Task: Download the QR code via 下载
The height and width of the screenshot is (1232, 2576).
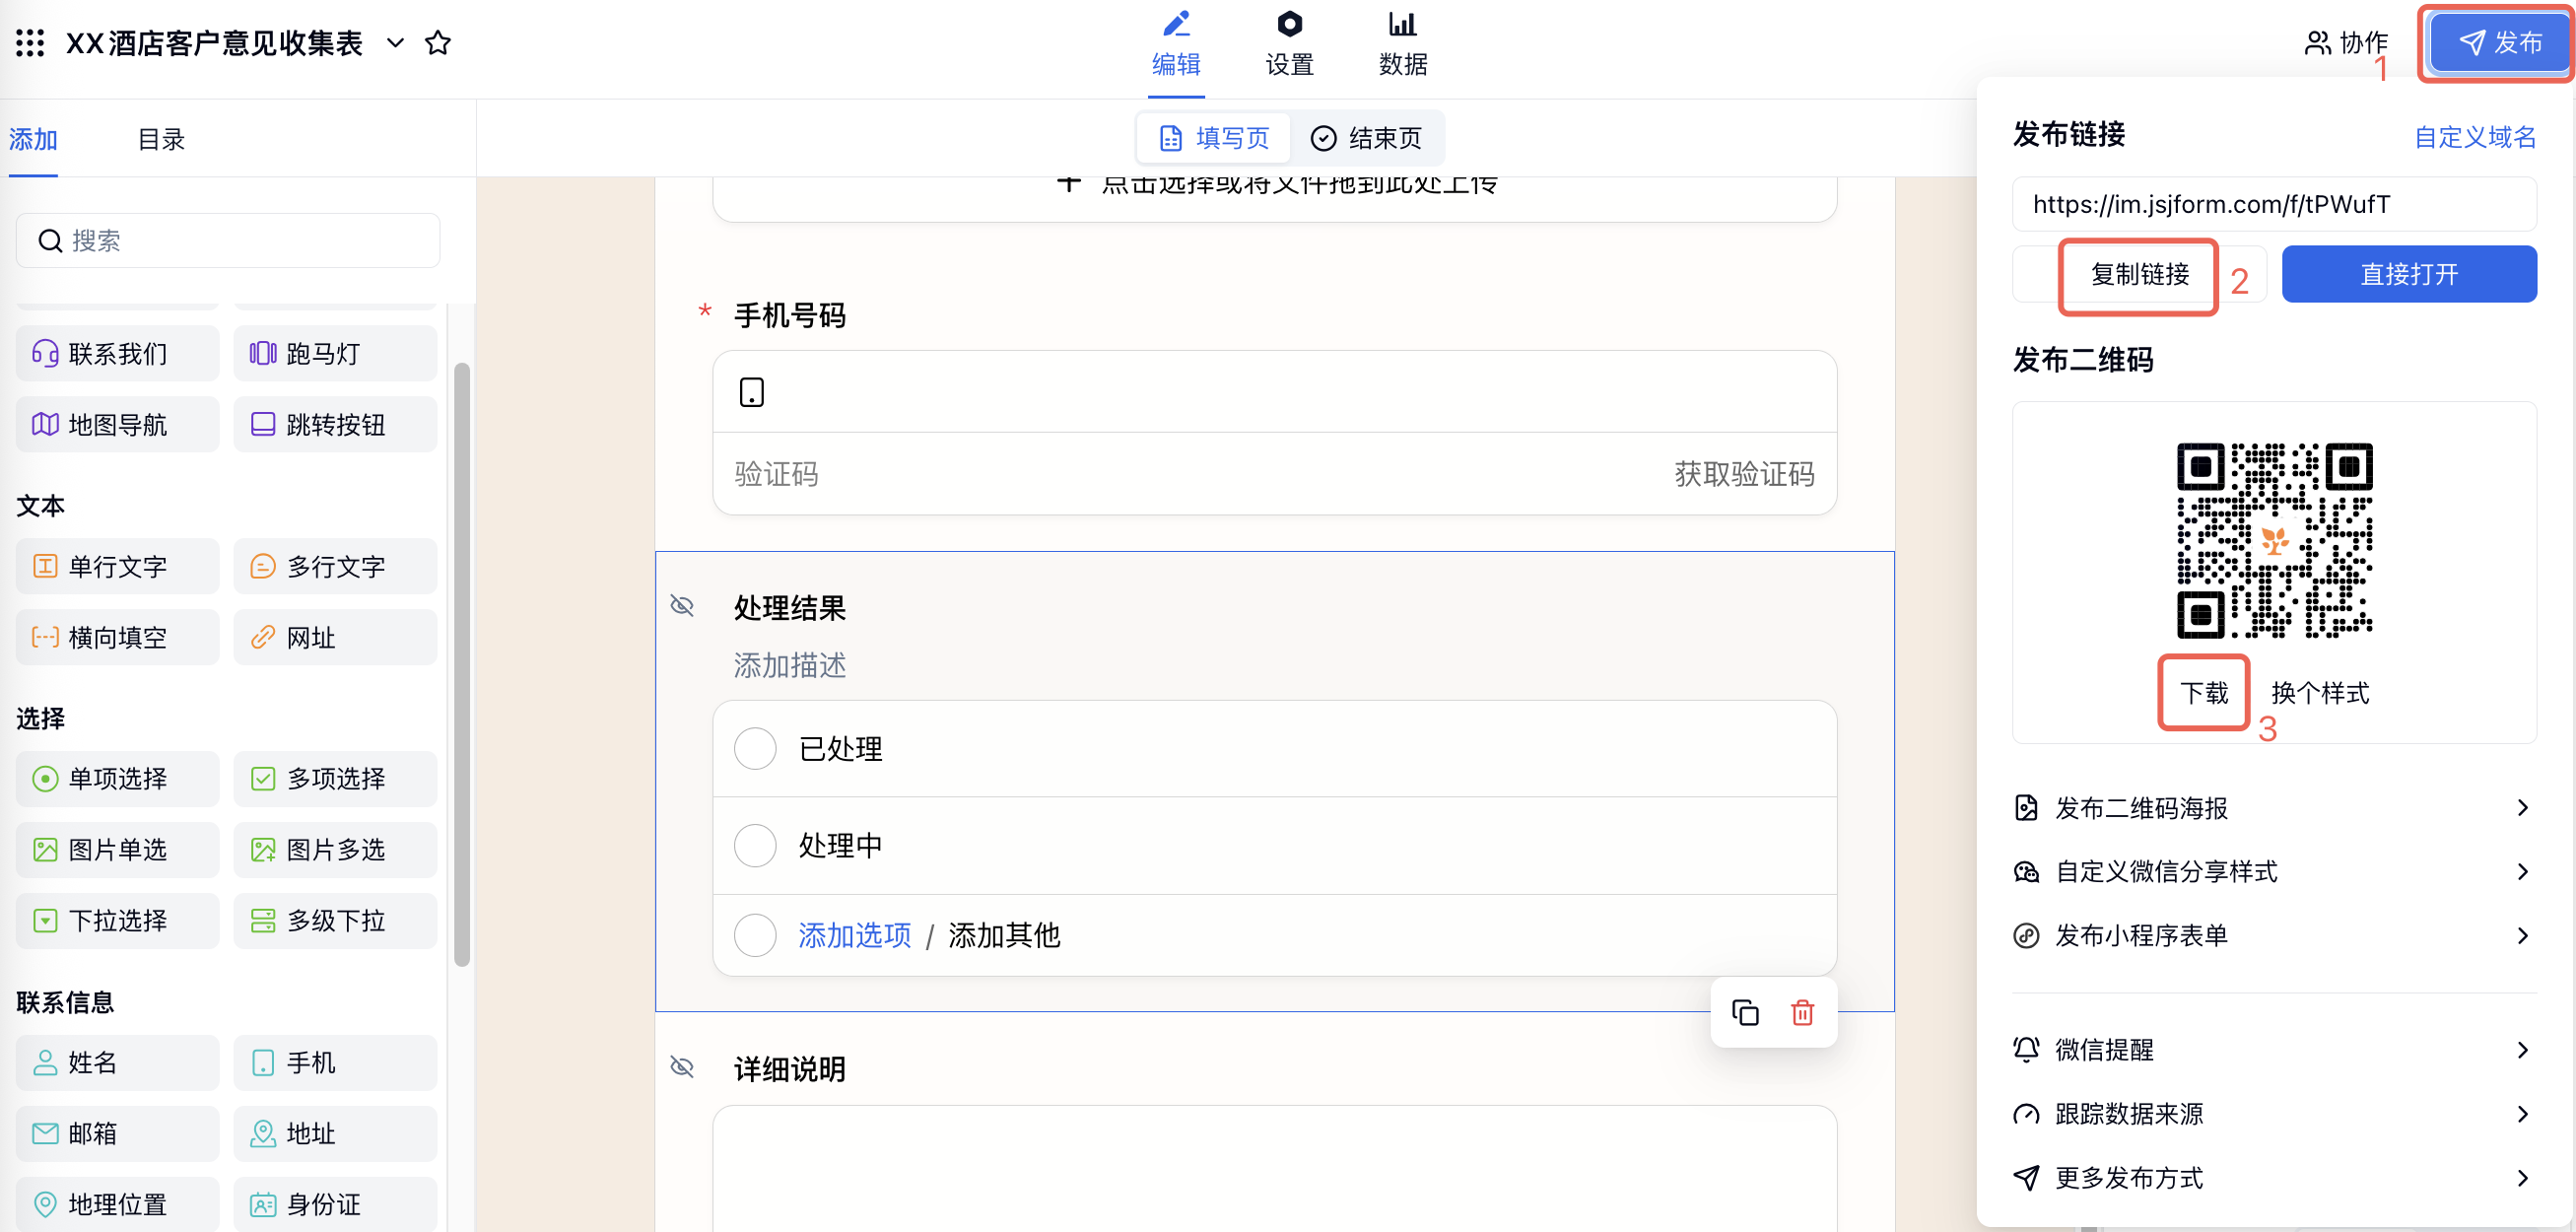Action: 2204,693
